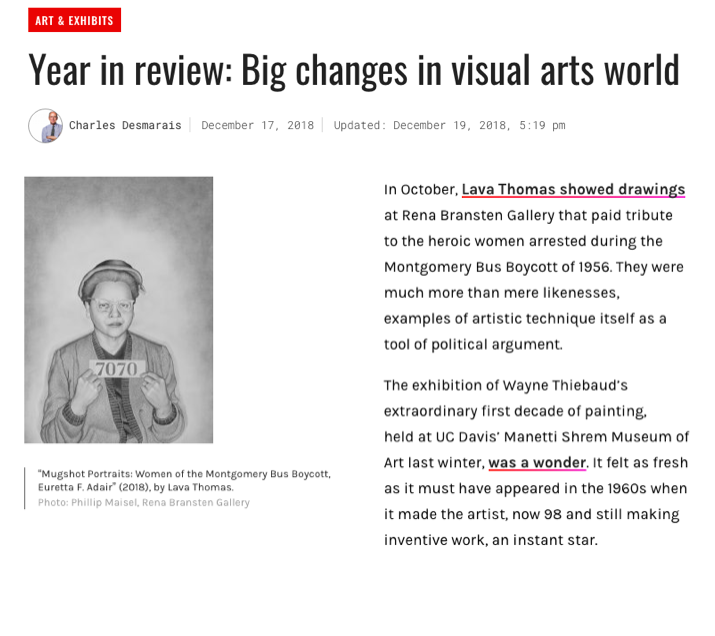This screenshot has height=636, width=715.
Task: Follow the 'Lava Thomas showed drawings' link
Action: 573,189
